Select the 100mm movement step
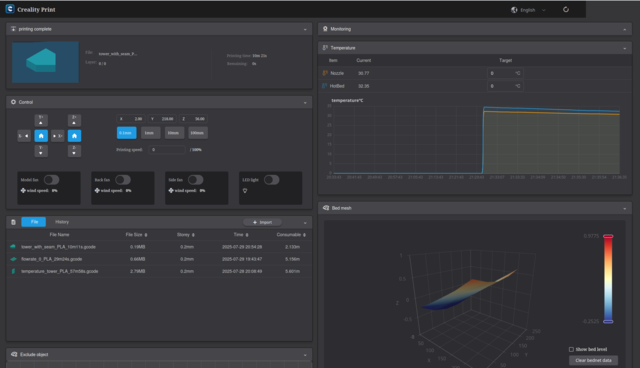The width and height of the screenshot is (640, 368). [x=198, y=133]
